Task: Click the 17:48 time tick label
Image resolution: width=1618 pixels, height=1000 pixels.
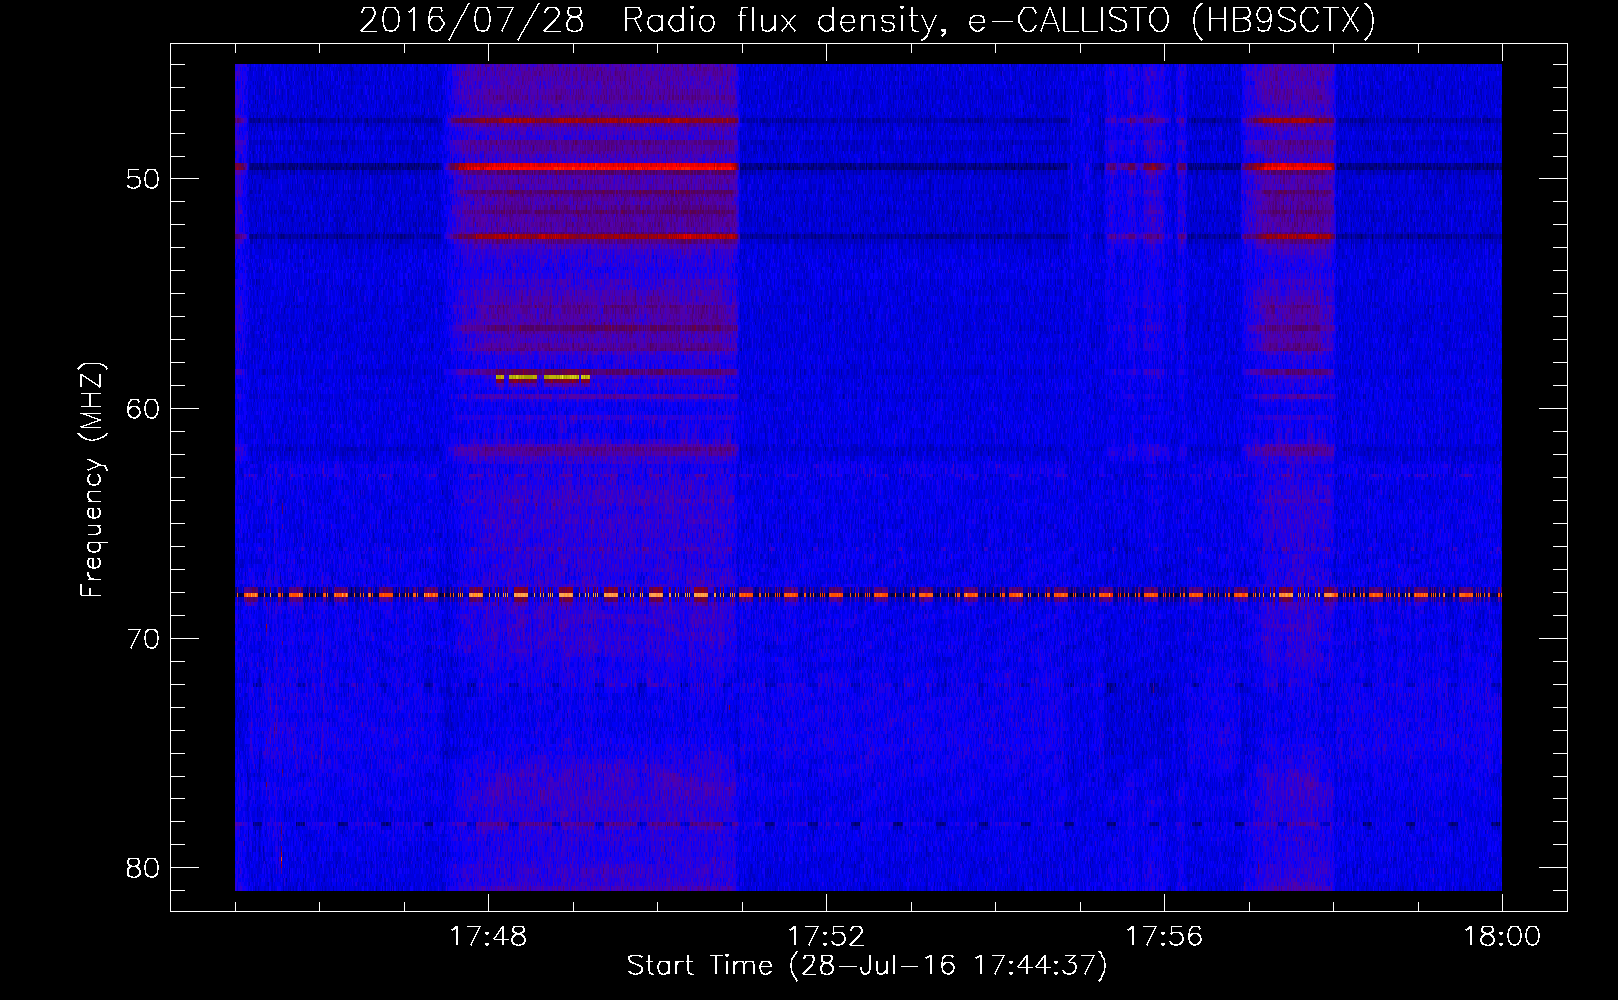Action: pyautogui.click(x=488, y=937)
